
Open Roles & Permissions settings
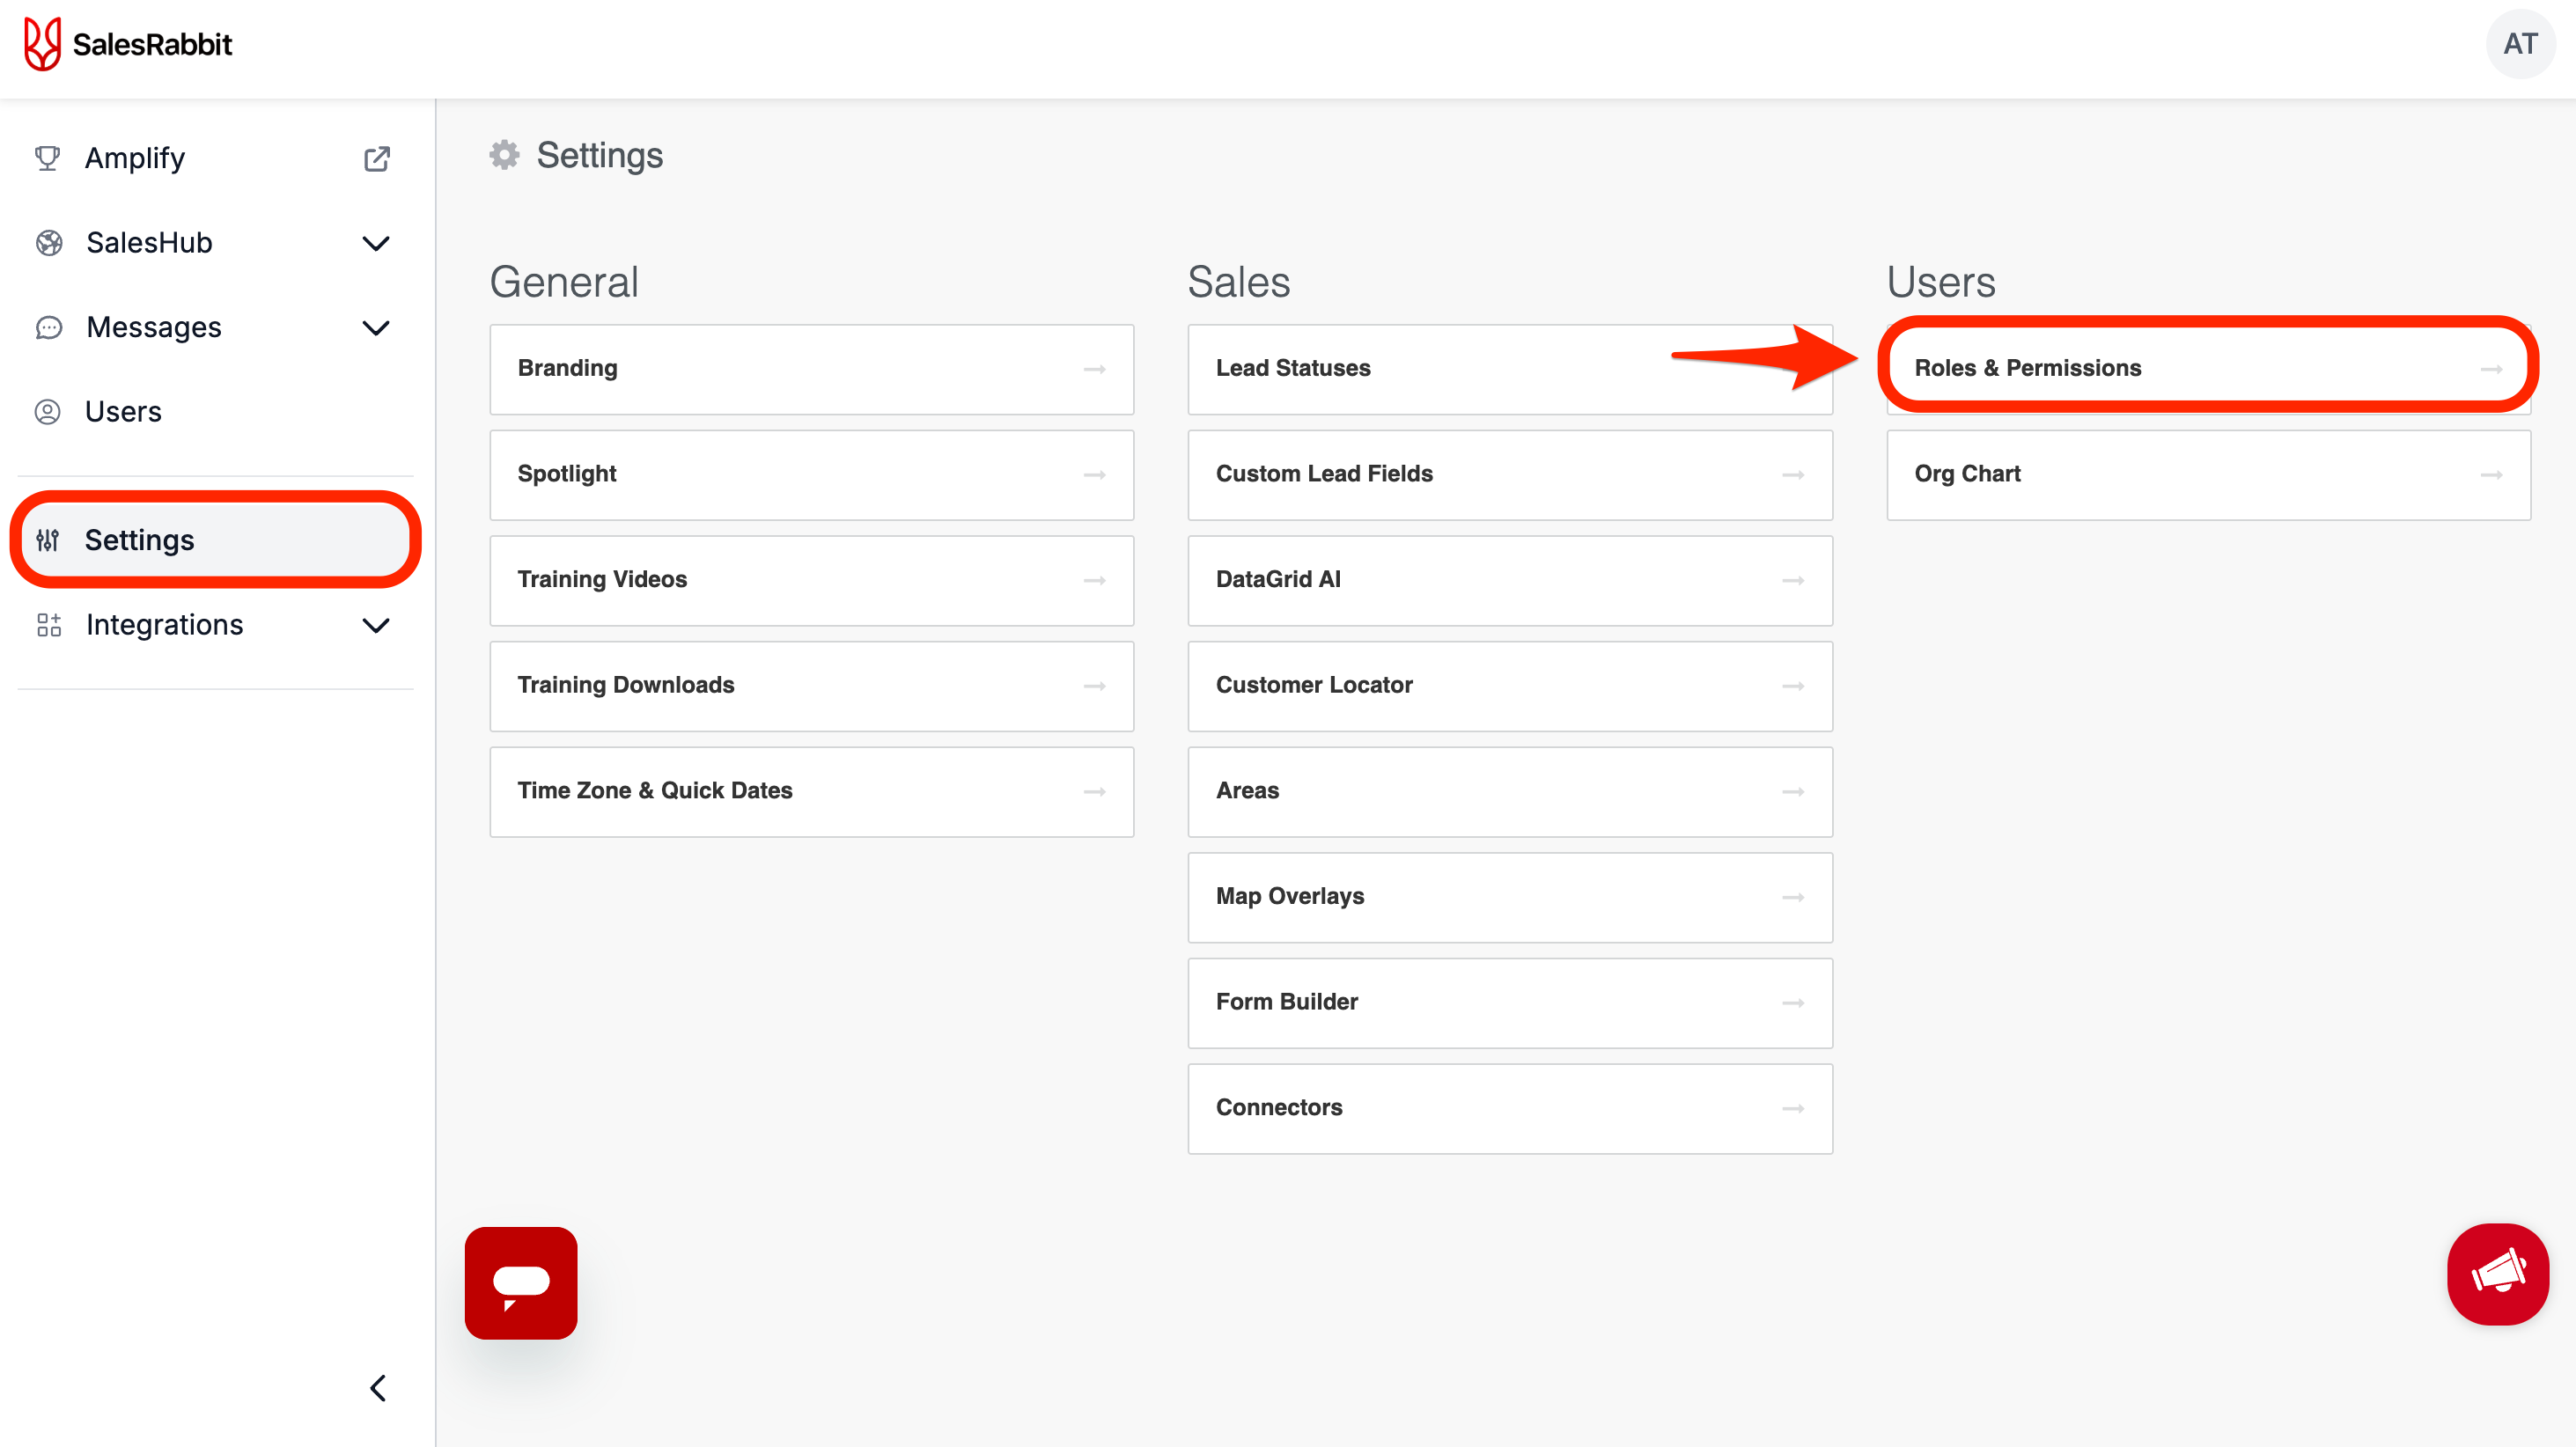(2208, 369)
